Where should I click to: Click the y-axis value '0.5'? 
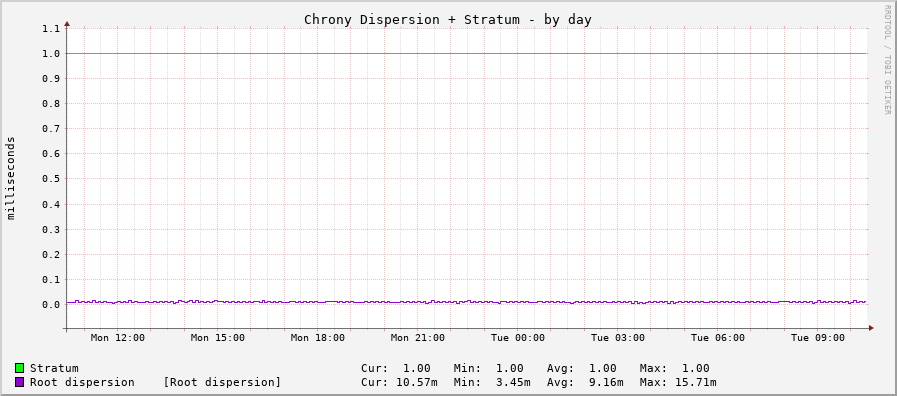pos(51,179)
